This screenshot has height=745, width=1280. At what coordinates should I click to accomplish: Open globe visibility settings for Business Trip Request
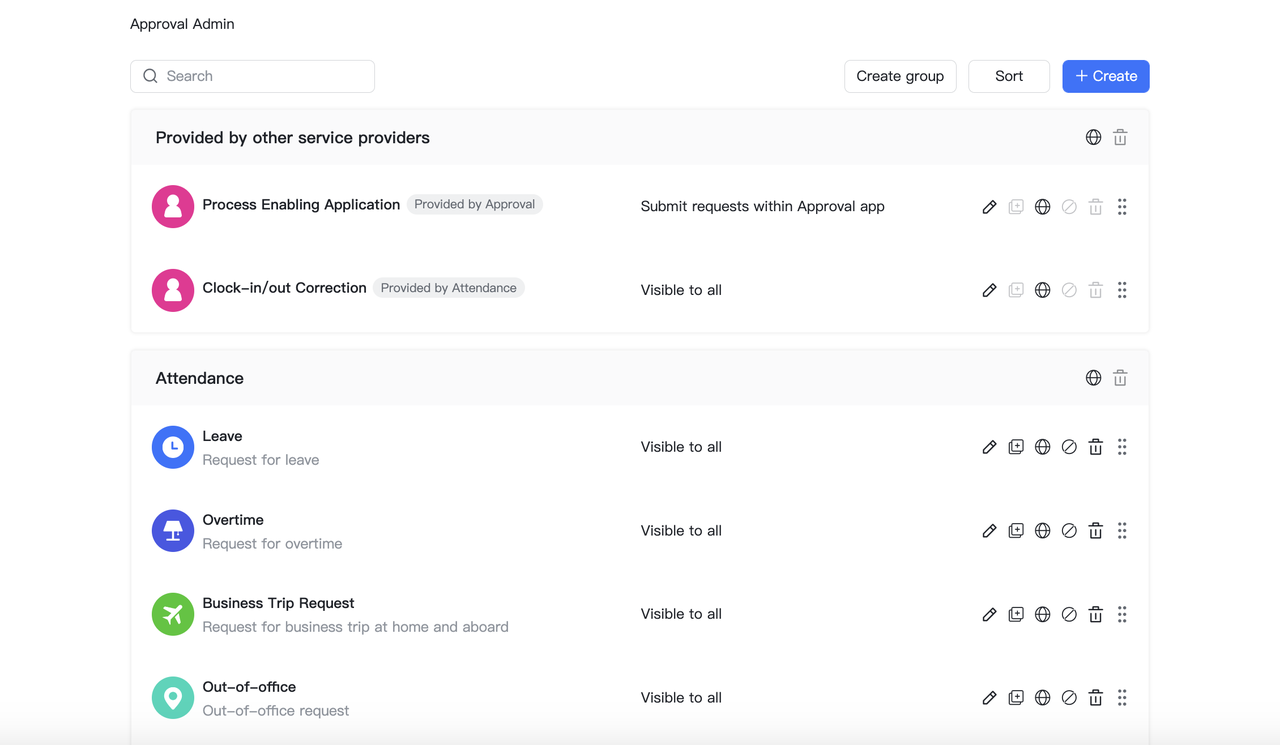tap(1042, 614)
